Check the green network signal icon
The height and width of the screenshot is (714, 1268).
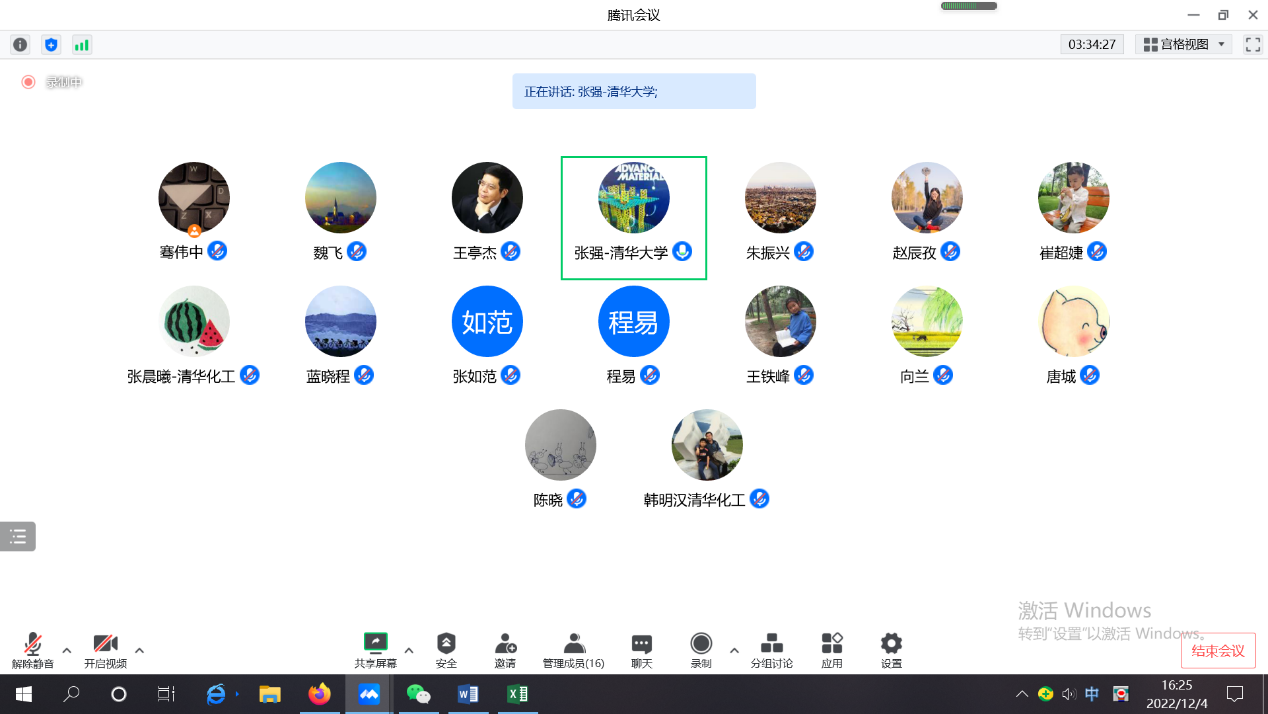(82, 45)
